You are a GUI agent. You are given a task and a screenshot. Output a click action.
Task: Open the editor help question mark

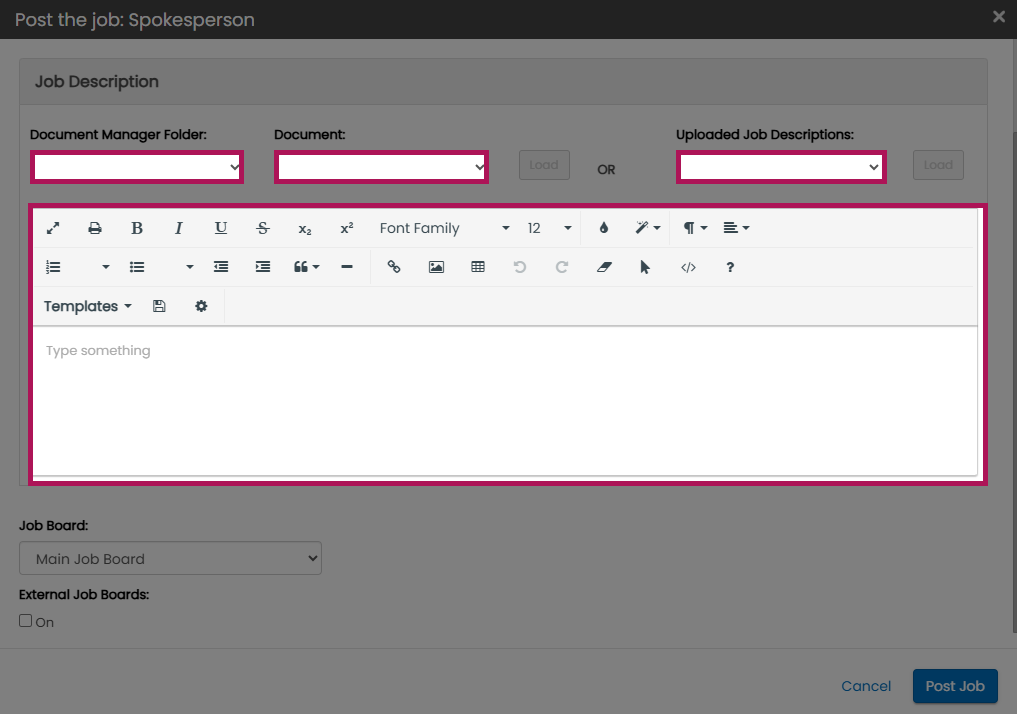click(x=730, y=267)
